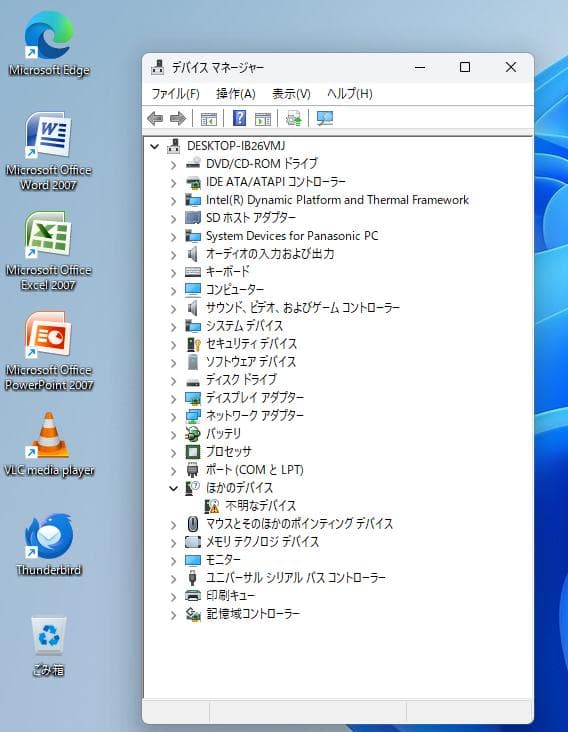
Task: Click the Update driver toolbar icon
Action: click(x=294, y=119)
